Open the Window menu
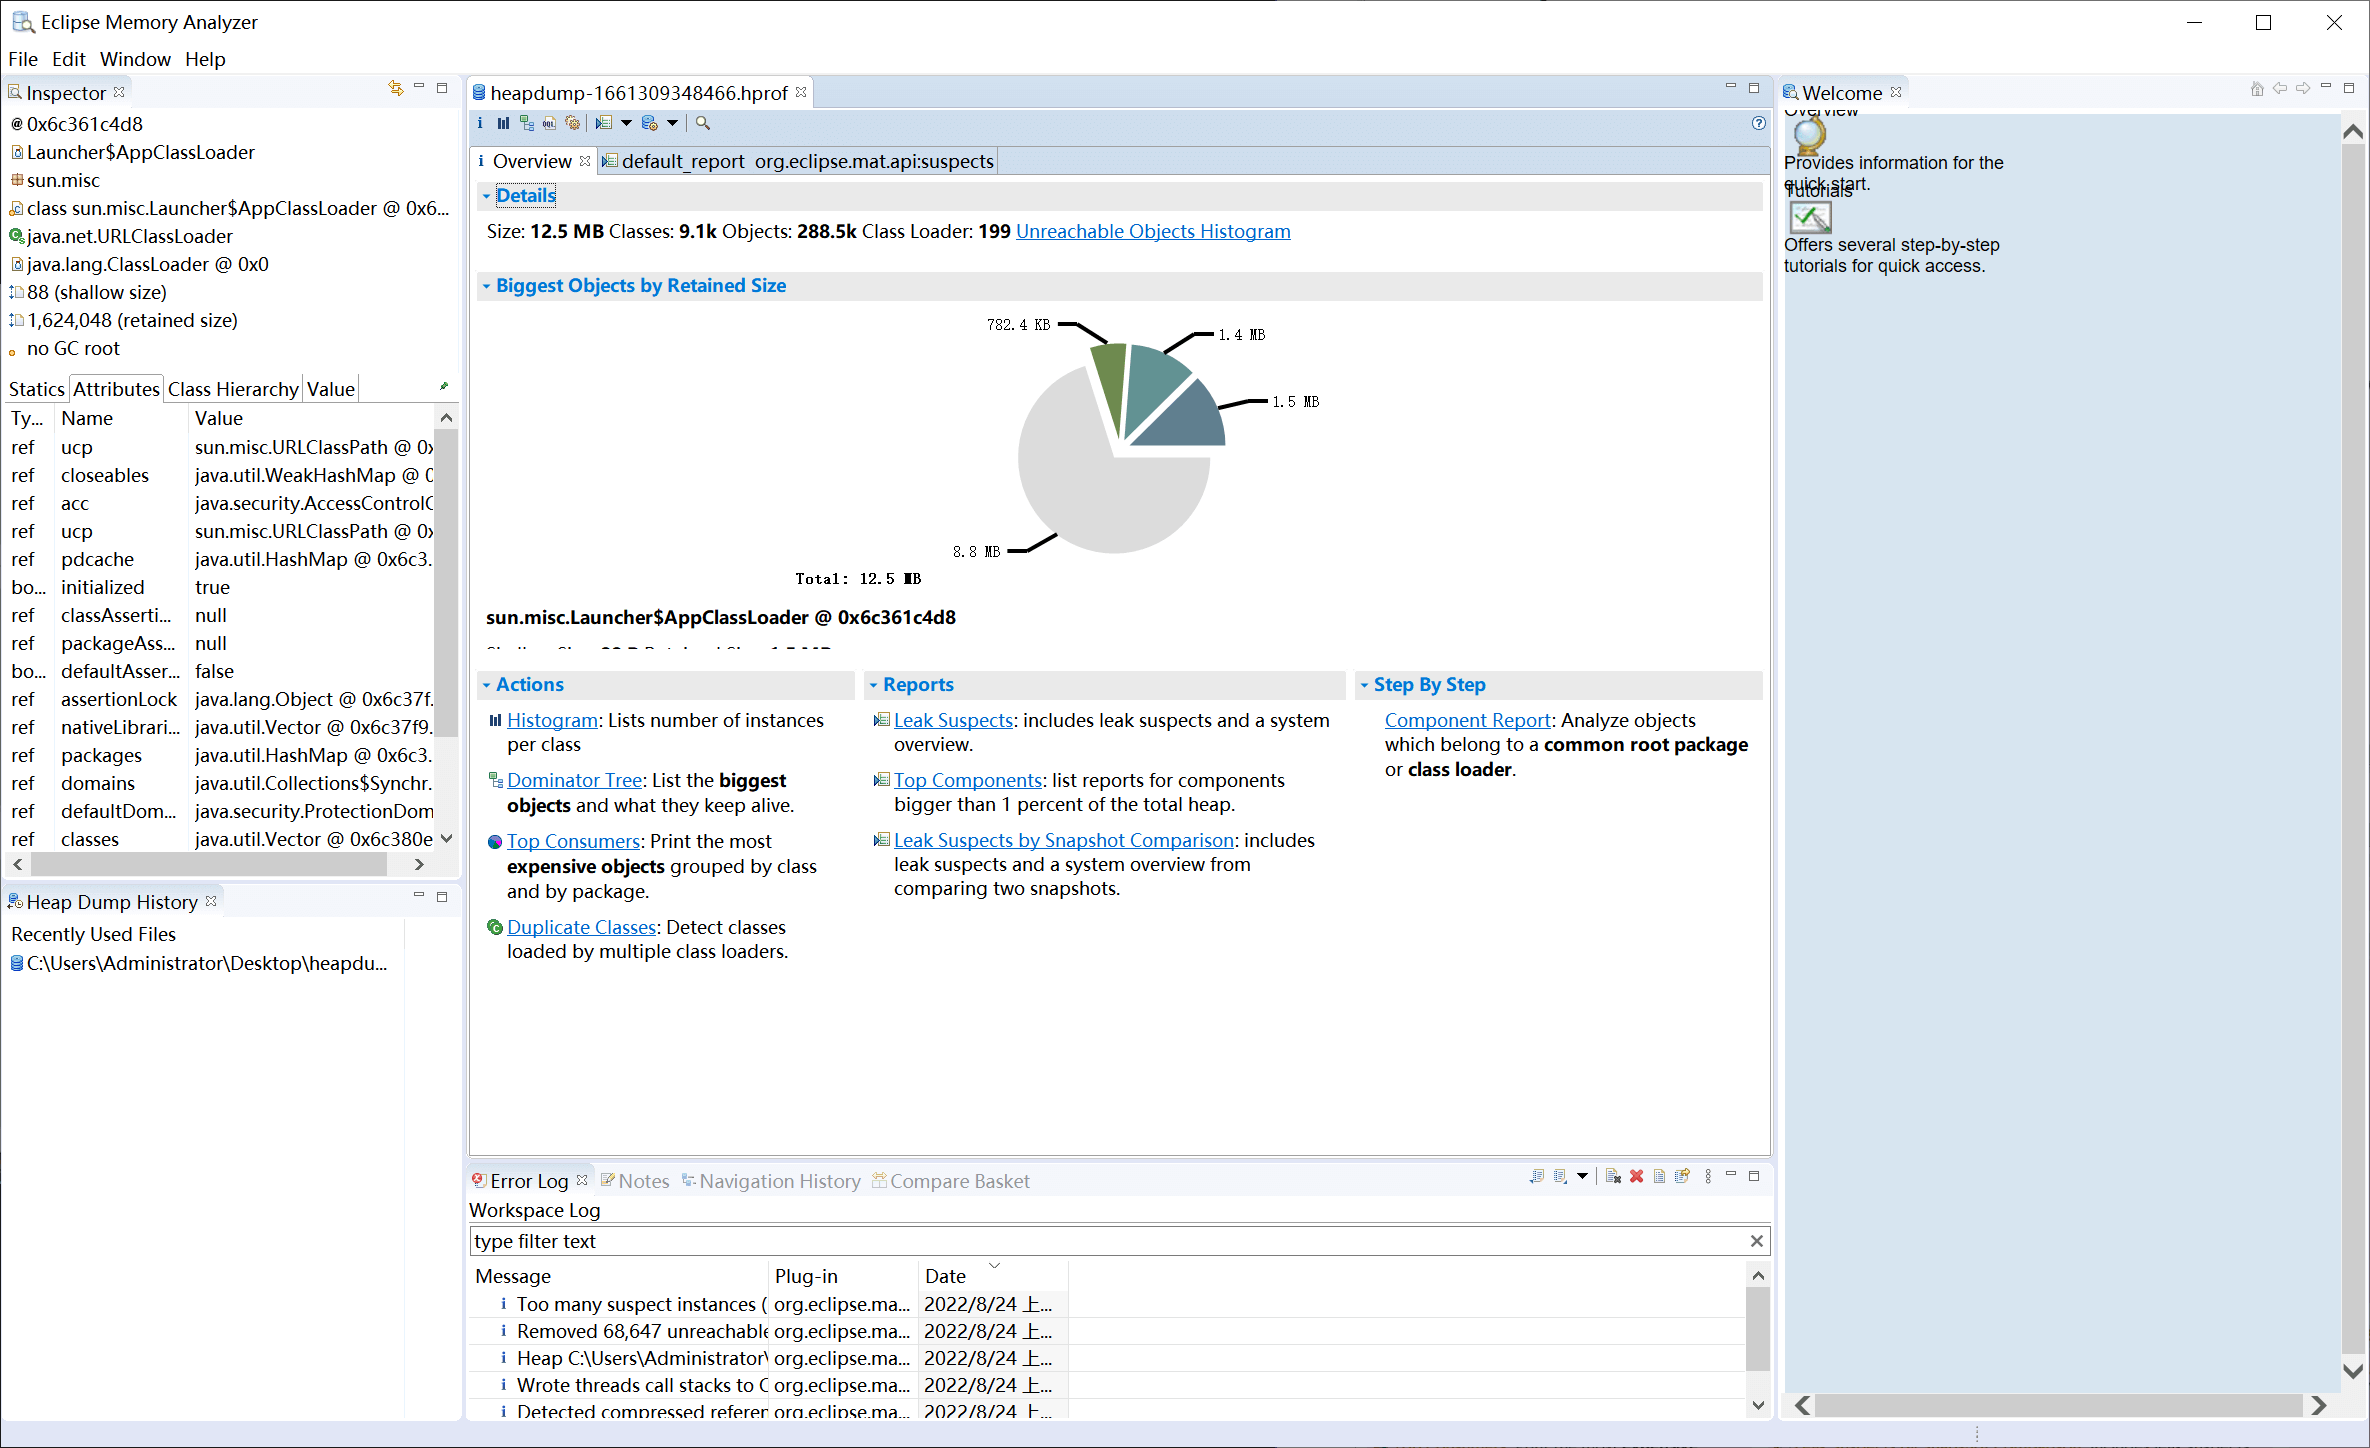Screen dimensions: 2370x1448 135,59
